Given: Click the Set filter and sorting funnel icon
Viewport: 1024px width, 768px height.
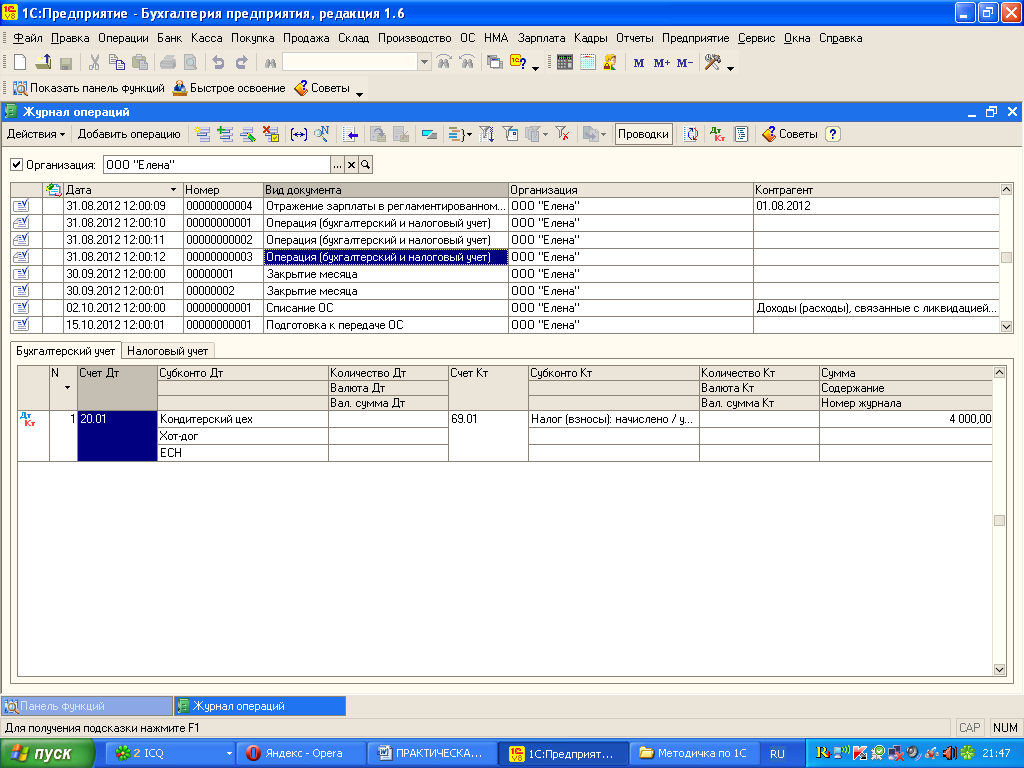Looking at the screenshot, I should point(487,135).
